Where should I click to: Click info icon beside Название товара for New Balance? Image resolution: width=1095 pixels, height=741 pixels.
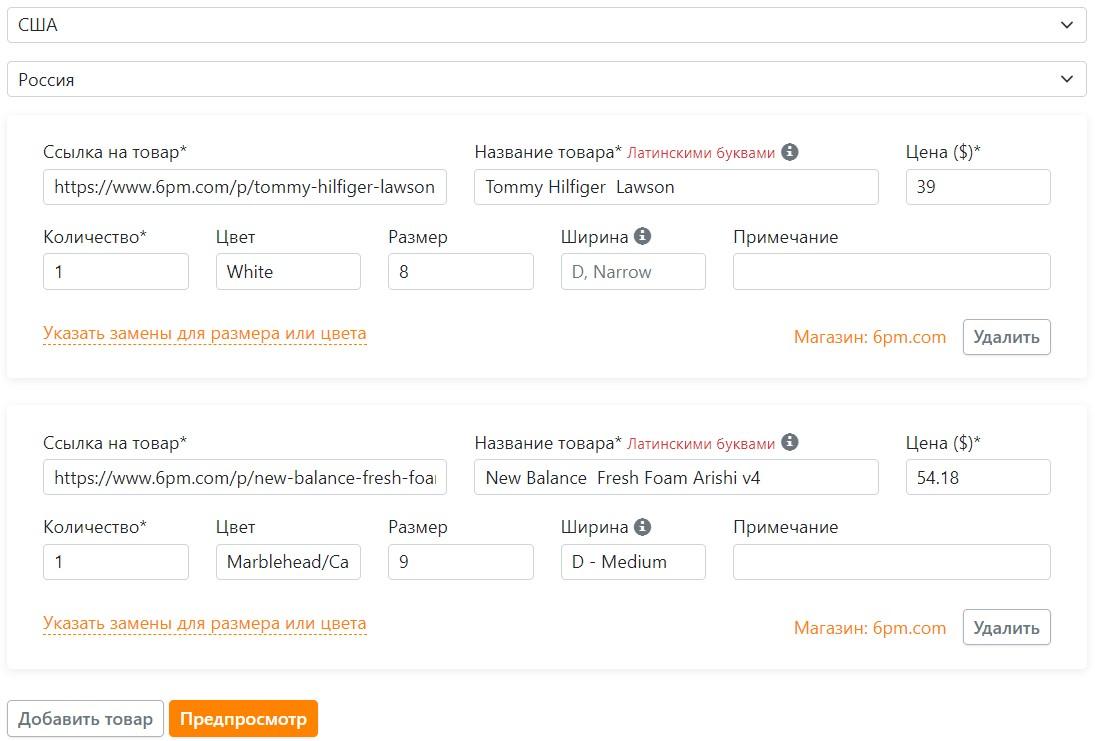click(790, 442)
